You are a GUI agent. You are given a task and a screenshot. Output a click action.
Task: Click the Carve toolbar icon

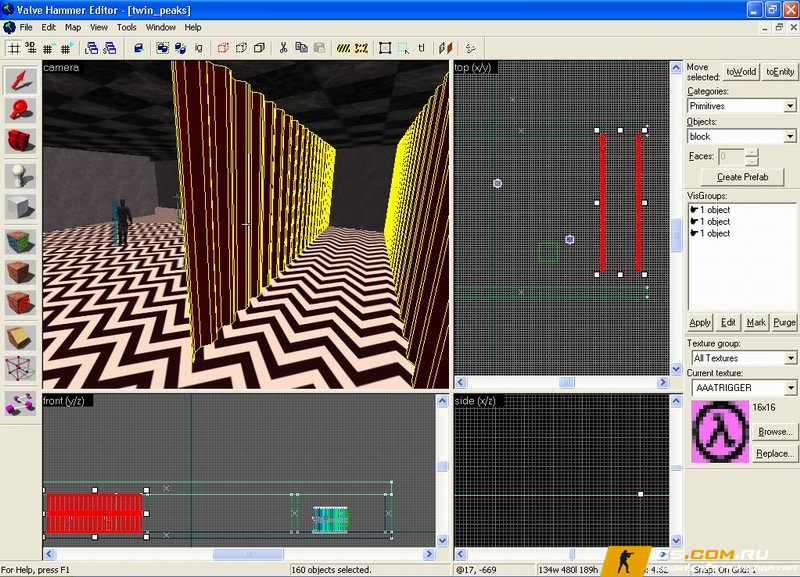(x=139, y=48)
